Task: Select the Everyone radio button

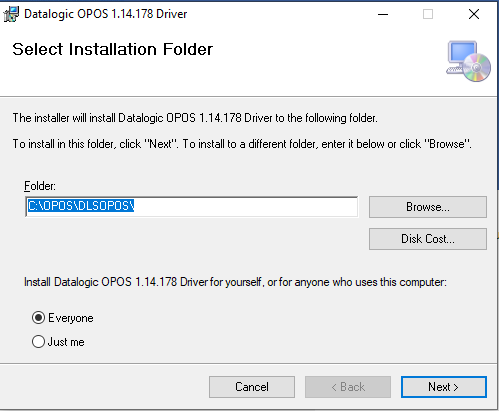Action: coord(38,318)
